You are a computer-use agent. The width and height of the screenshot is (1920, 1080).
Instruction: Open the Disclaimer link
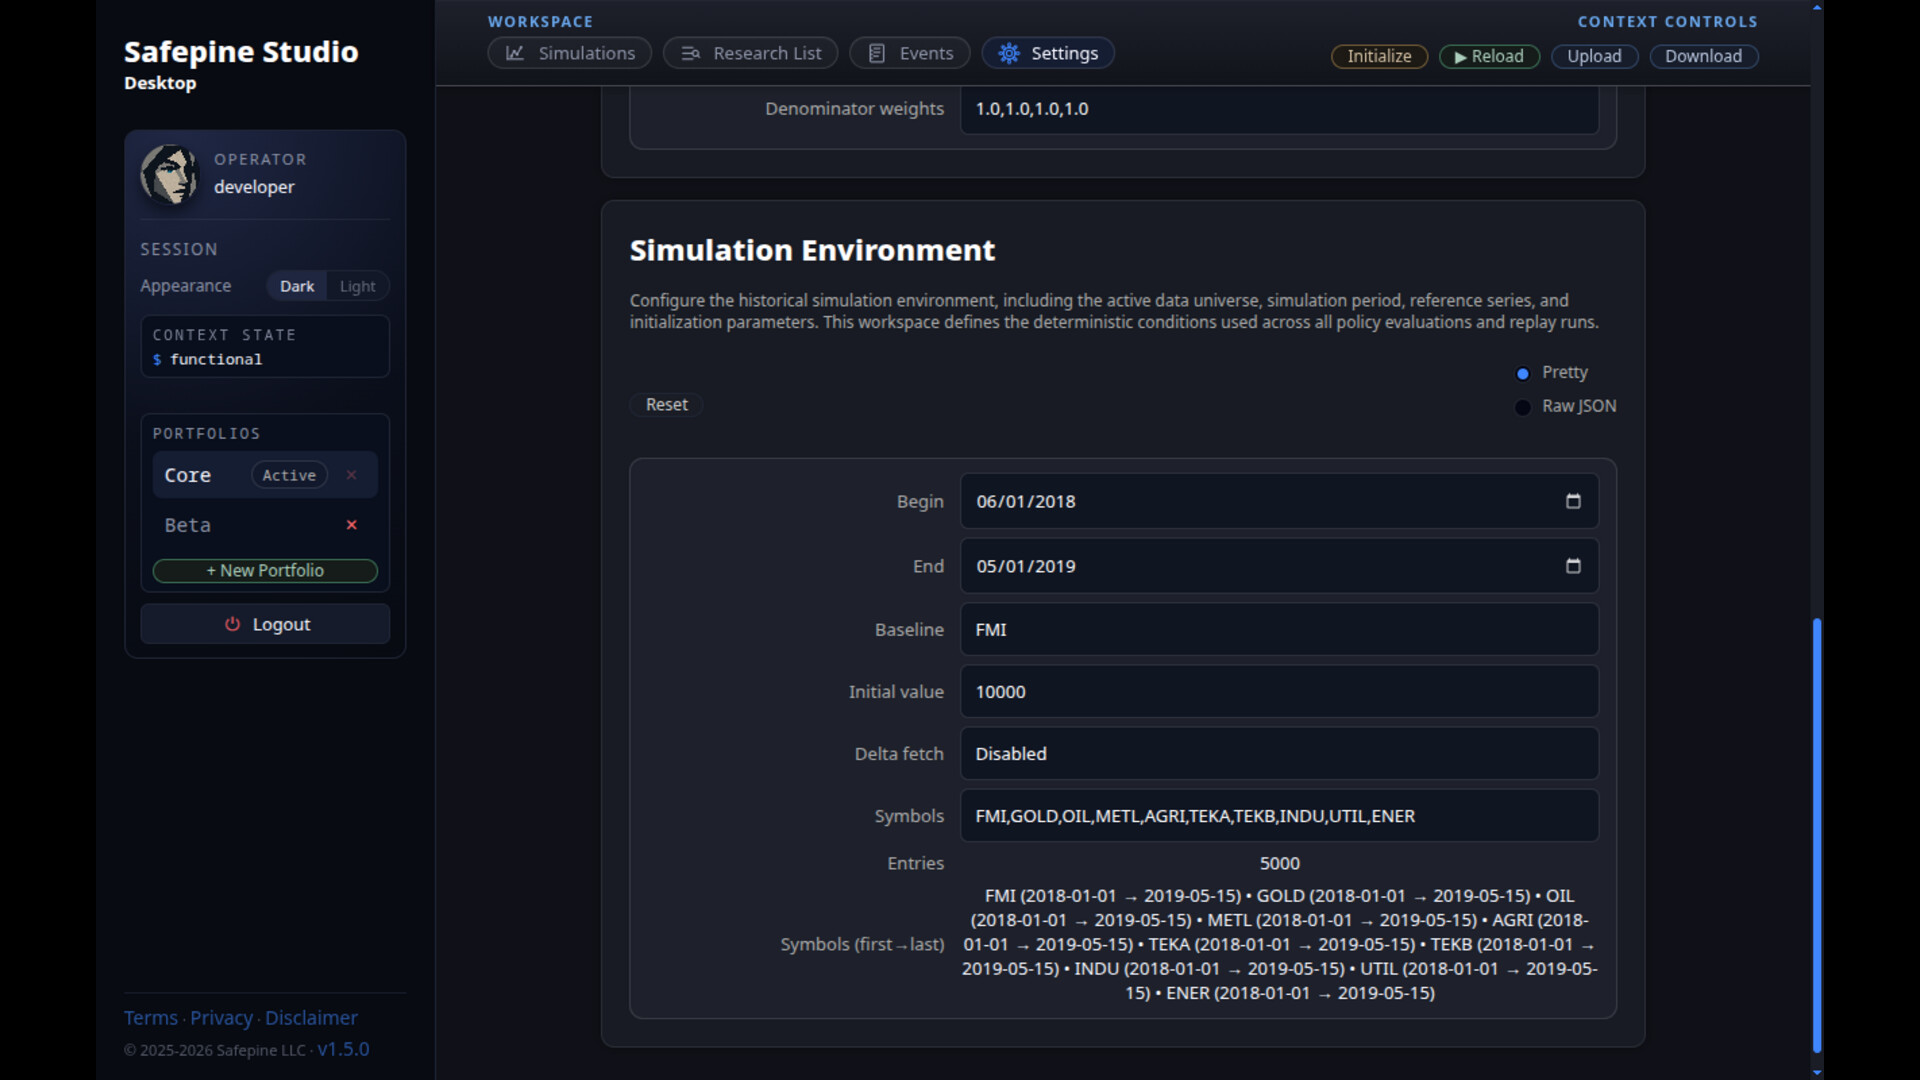pyautogui.click(x=311, y=1018)
